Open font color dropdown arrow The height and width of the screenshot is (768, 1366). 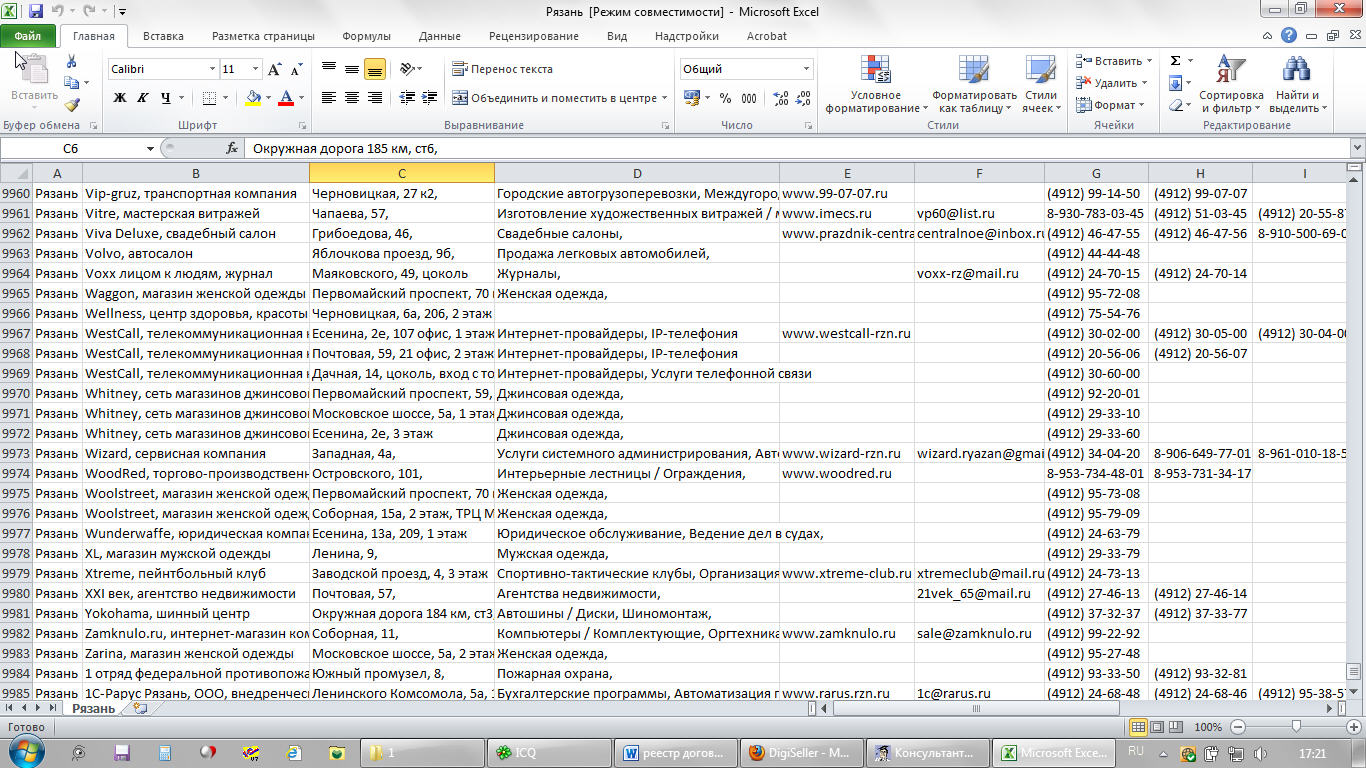(x=301, y=98)
